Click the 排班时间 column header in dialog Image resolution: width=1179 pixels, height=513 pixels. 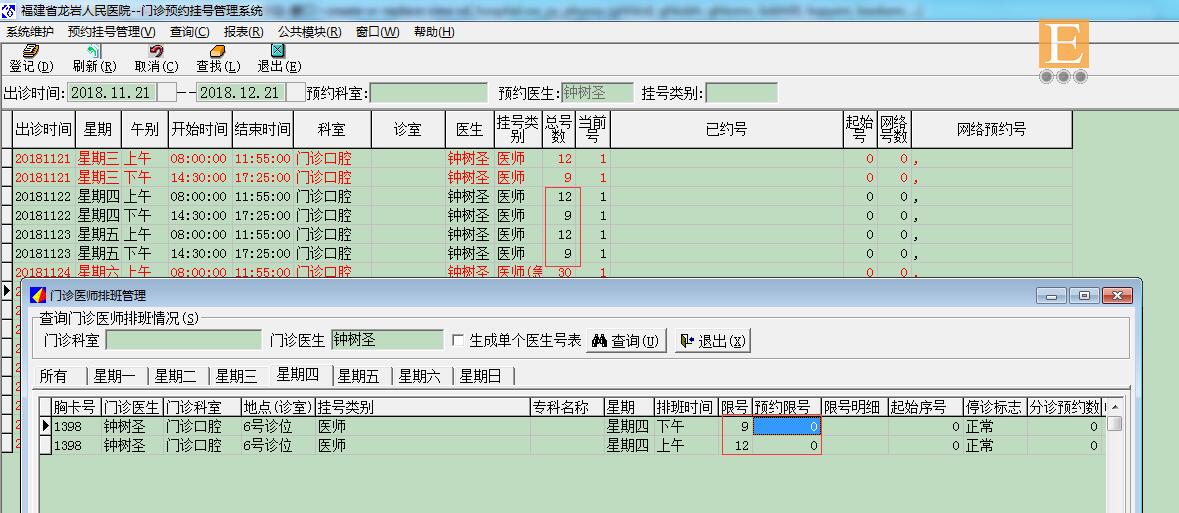(683, 407)
